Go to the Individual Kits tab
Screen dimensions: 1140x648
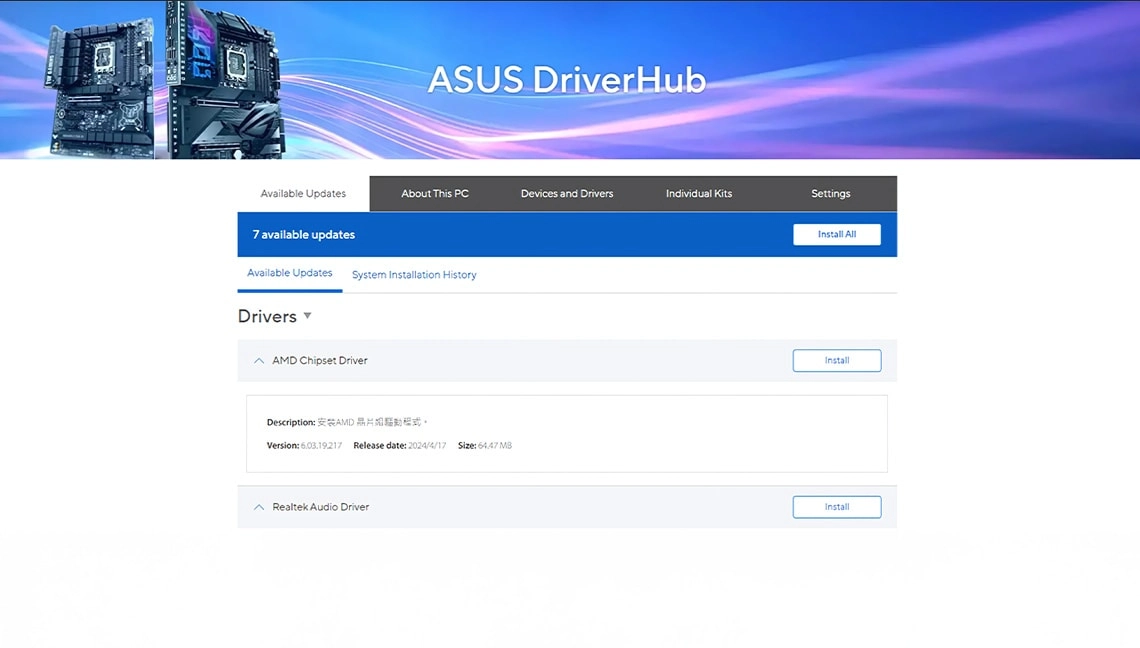coord(699,193)
